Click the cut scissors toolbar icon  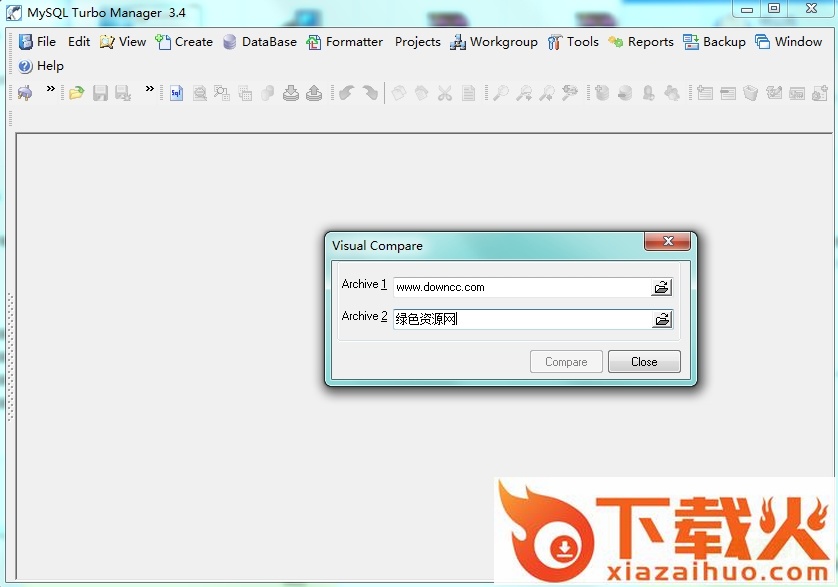(445, 93)
